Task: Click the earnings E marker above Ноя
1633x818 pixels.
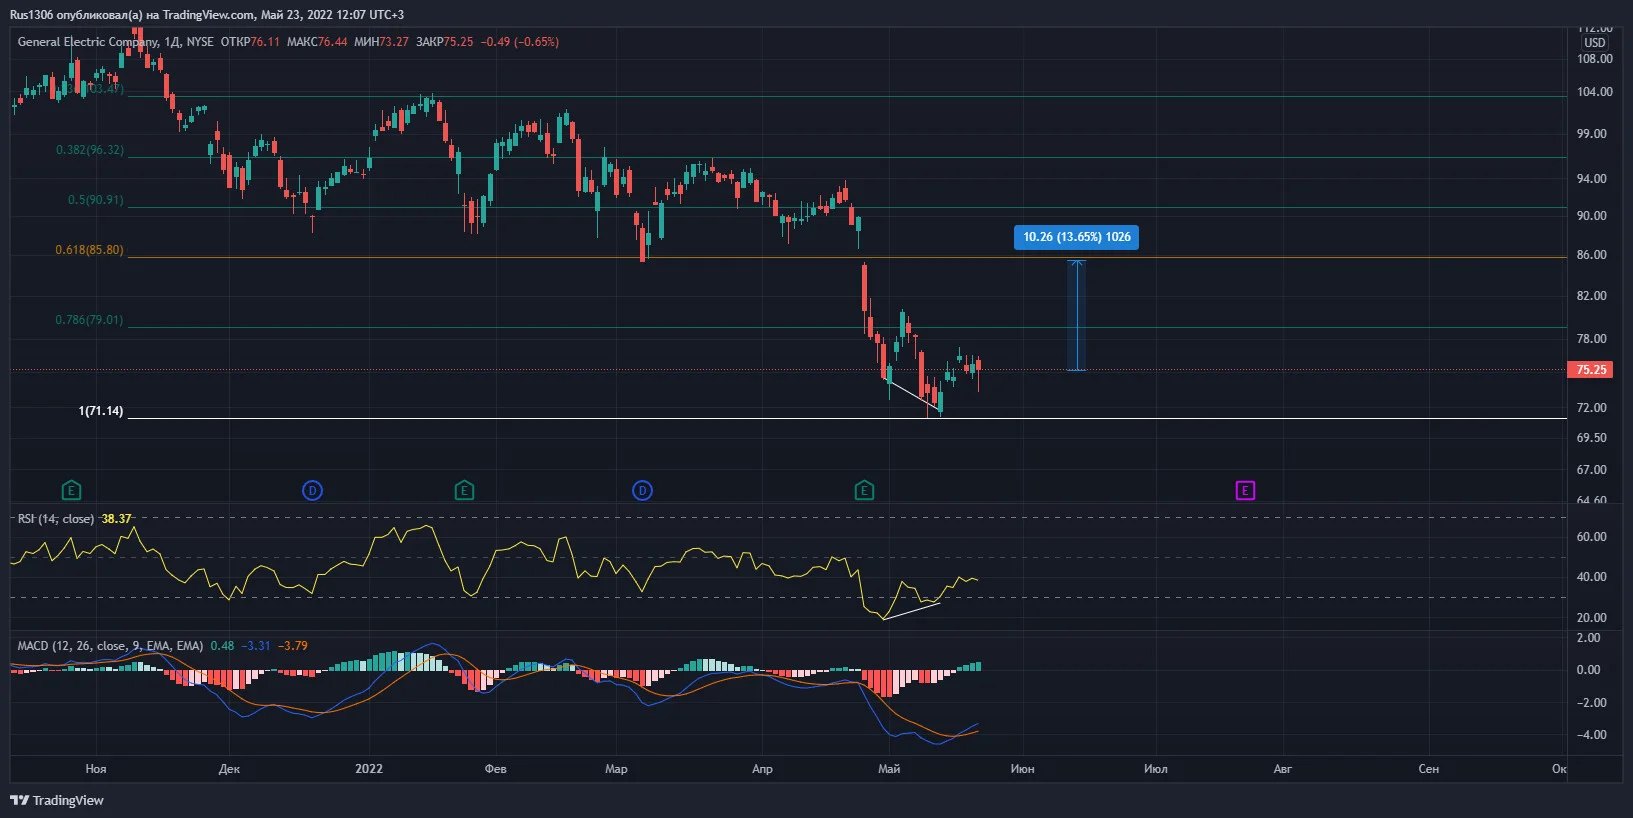Action: (x=71, y=490)
